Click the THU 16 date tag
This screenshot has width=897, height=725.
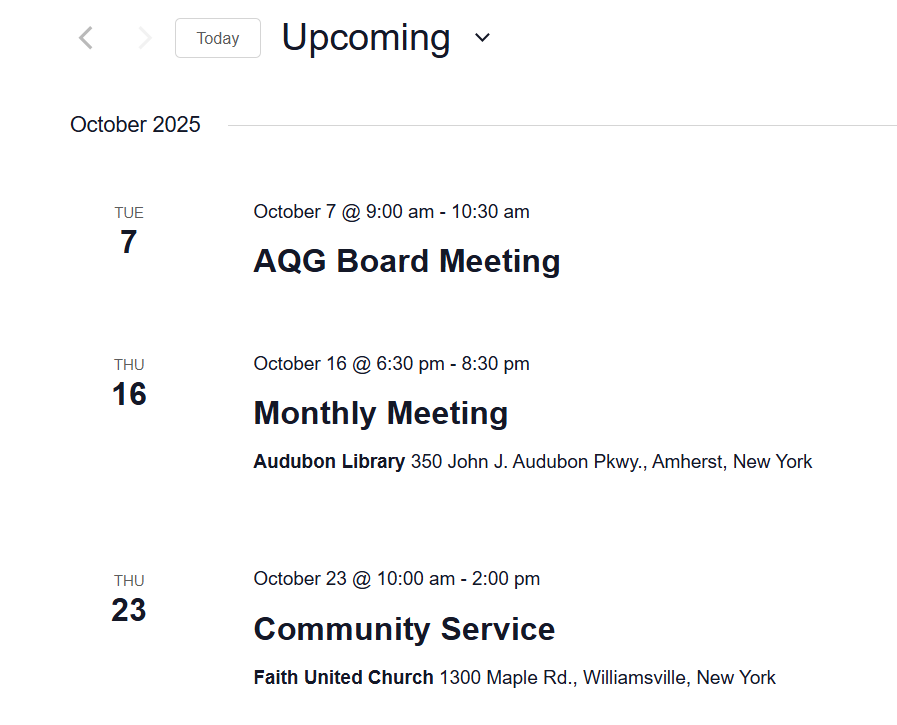pyautogui.click(x=129, y=383)
